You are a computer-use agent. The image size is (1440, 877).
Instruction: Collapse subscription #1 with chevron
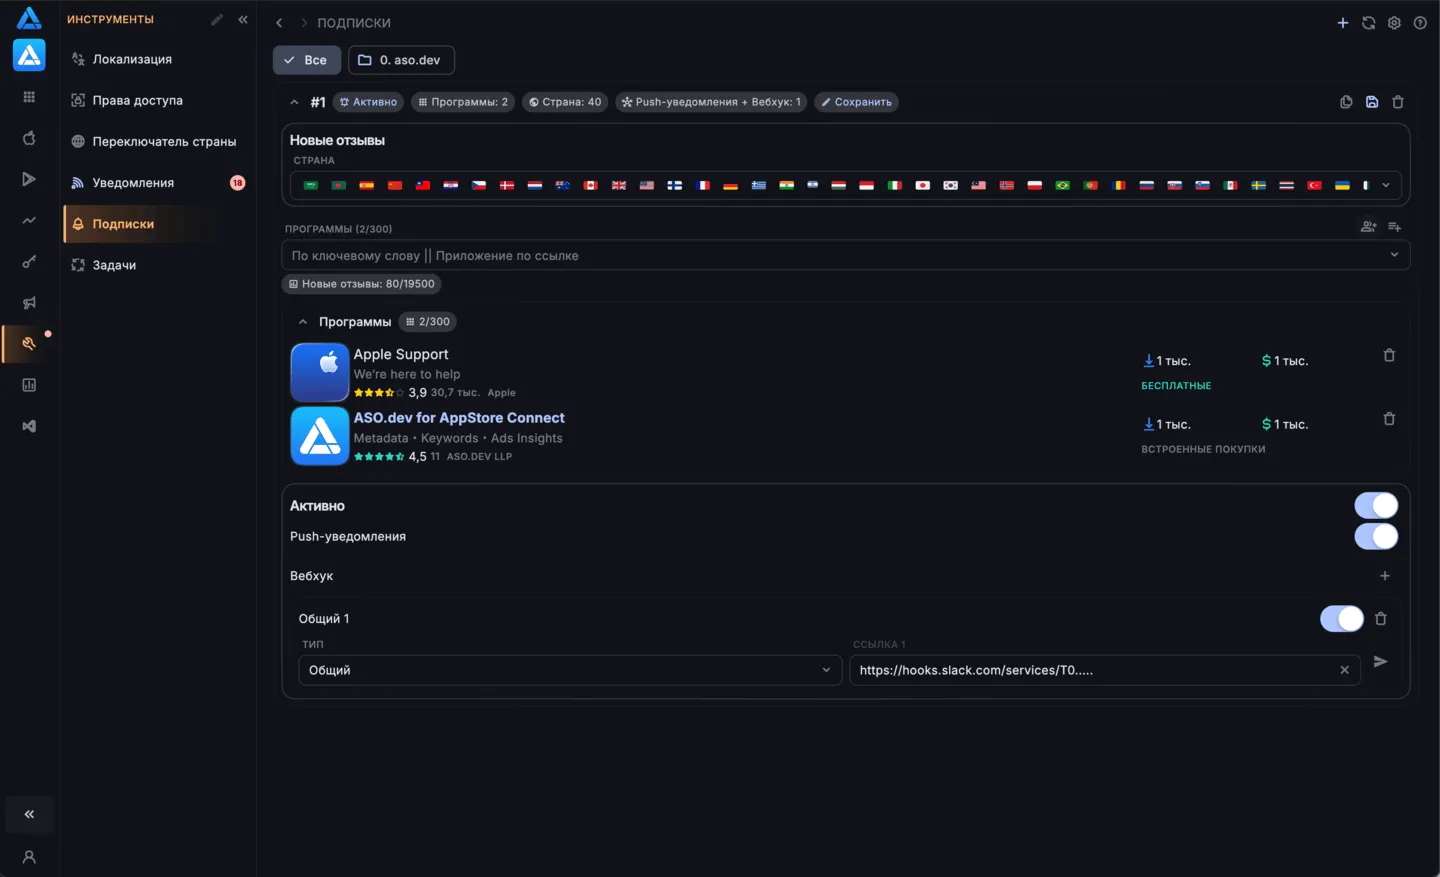point(294,102)
